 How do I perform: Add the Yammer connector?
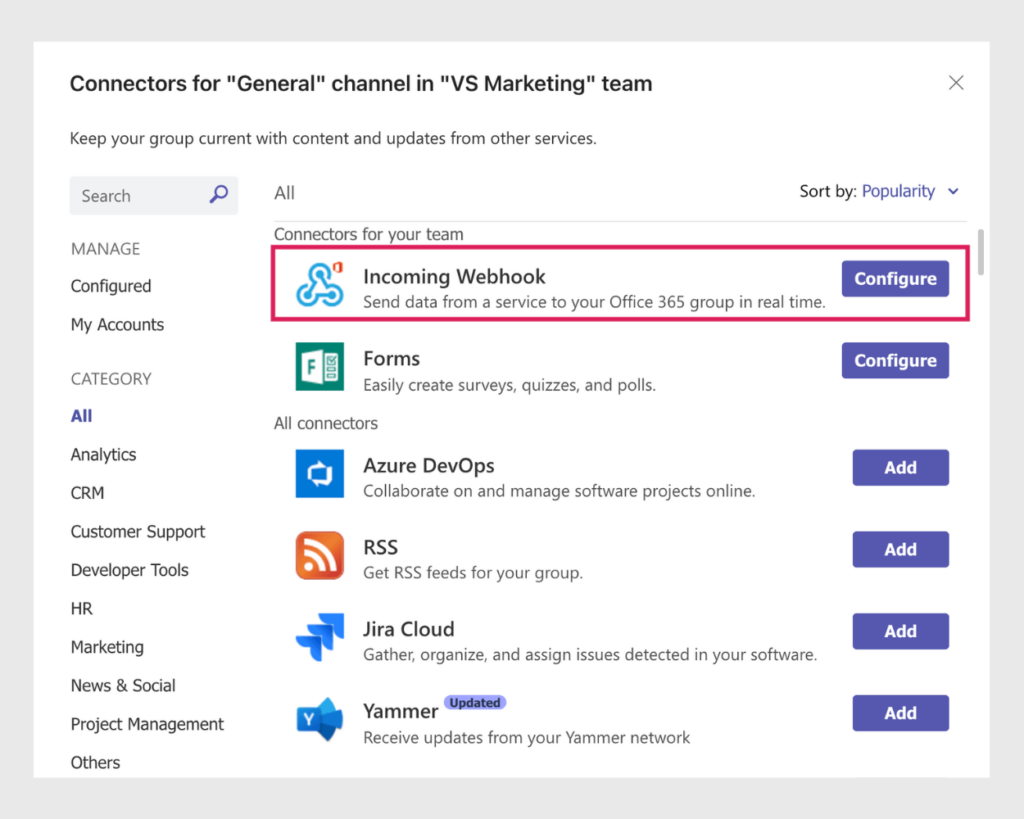900,713
